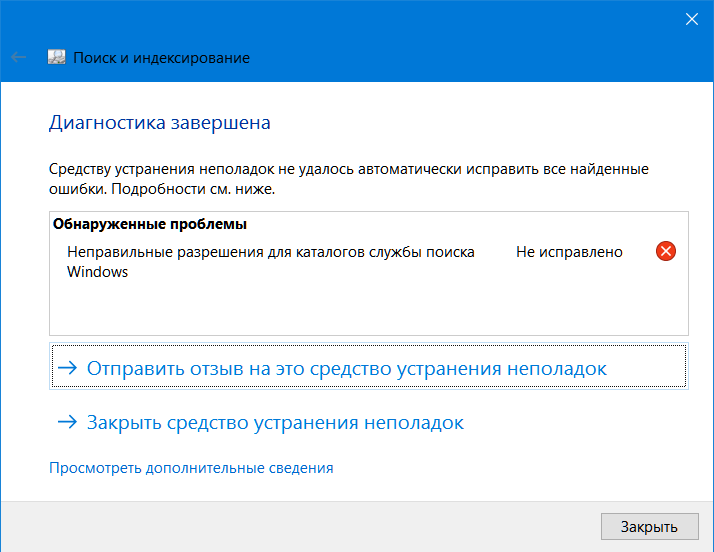Viewport: 714px width, 552px height.
Task: Click the back arrow in the header
Action: click(x=18, y=58)
